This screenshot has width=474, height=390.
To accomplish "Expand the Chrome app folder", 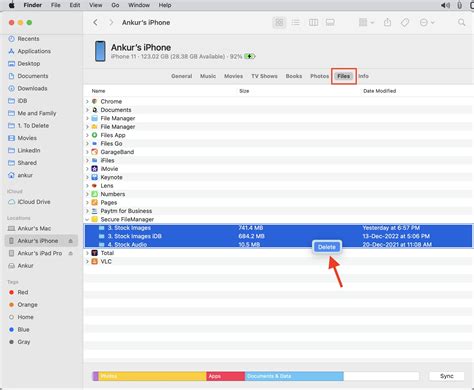I will [87, 101].
